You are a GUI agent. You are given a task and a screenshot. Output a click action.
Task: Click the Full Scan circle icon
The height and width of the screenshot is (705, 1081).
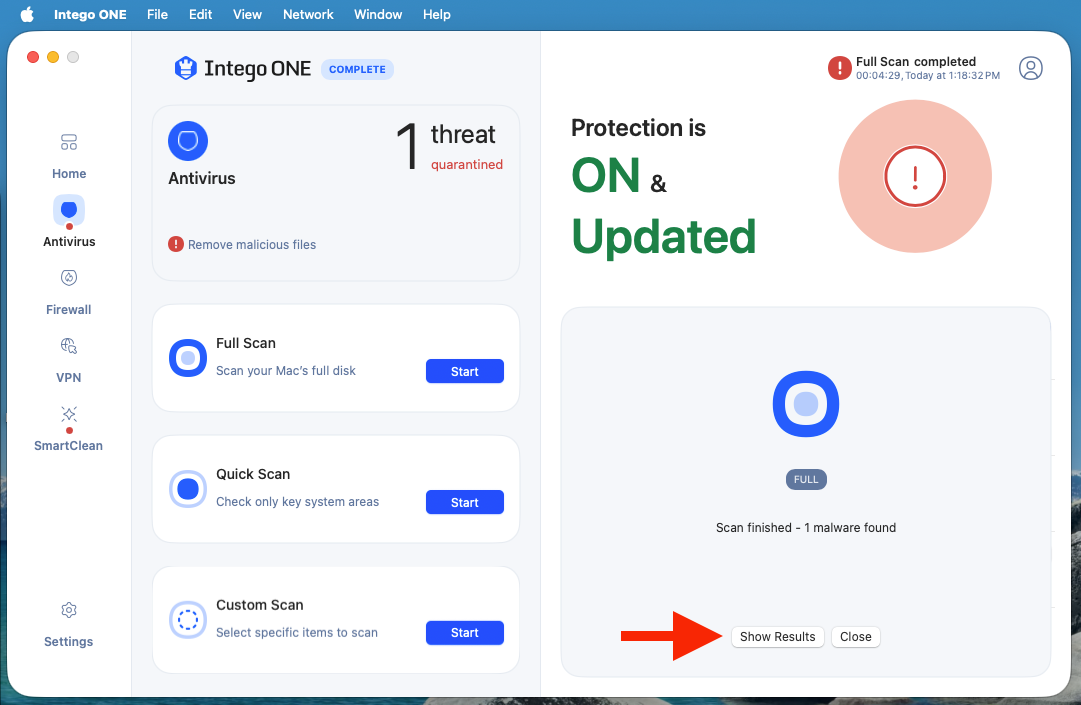188,358
